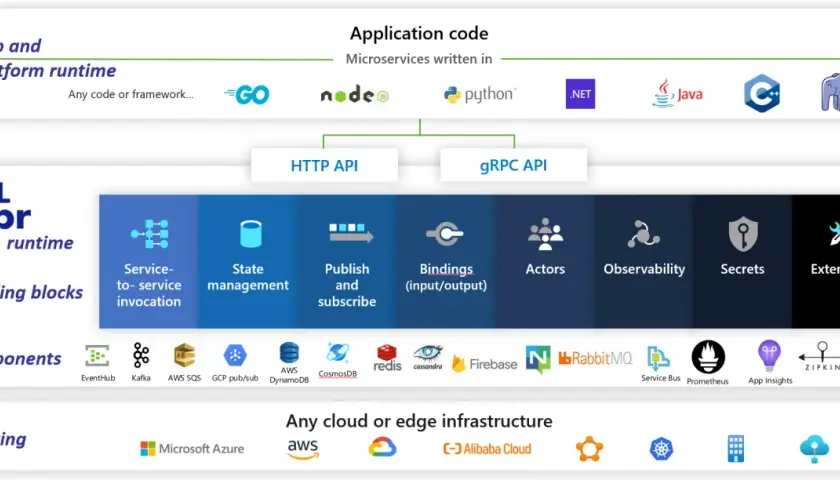The height and width of the screenshot is (480, 840).
Task: Select the purple .NET logo
Action: [580, 94]
